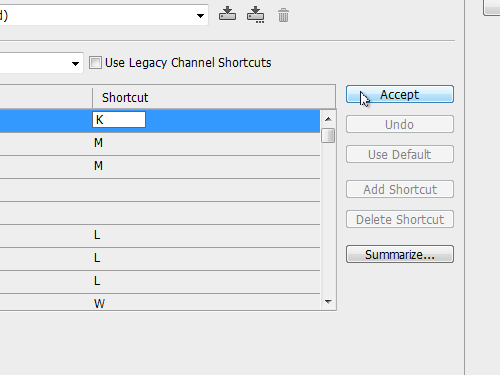Click the shortcut input field containing K
The width and height of the screenshot is (500, 375).
click(119, 120)
